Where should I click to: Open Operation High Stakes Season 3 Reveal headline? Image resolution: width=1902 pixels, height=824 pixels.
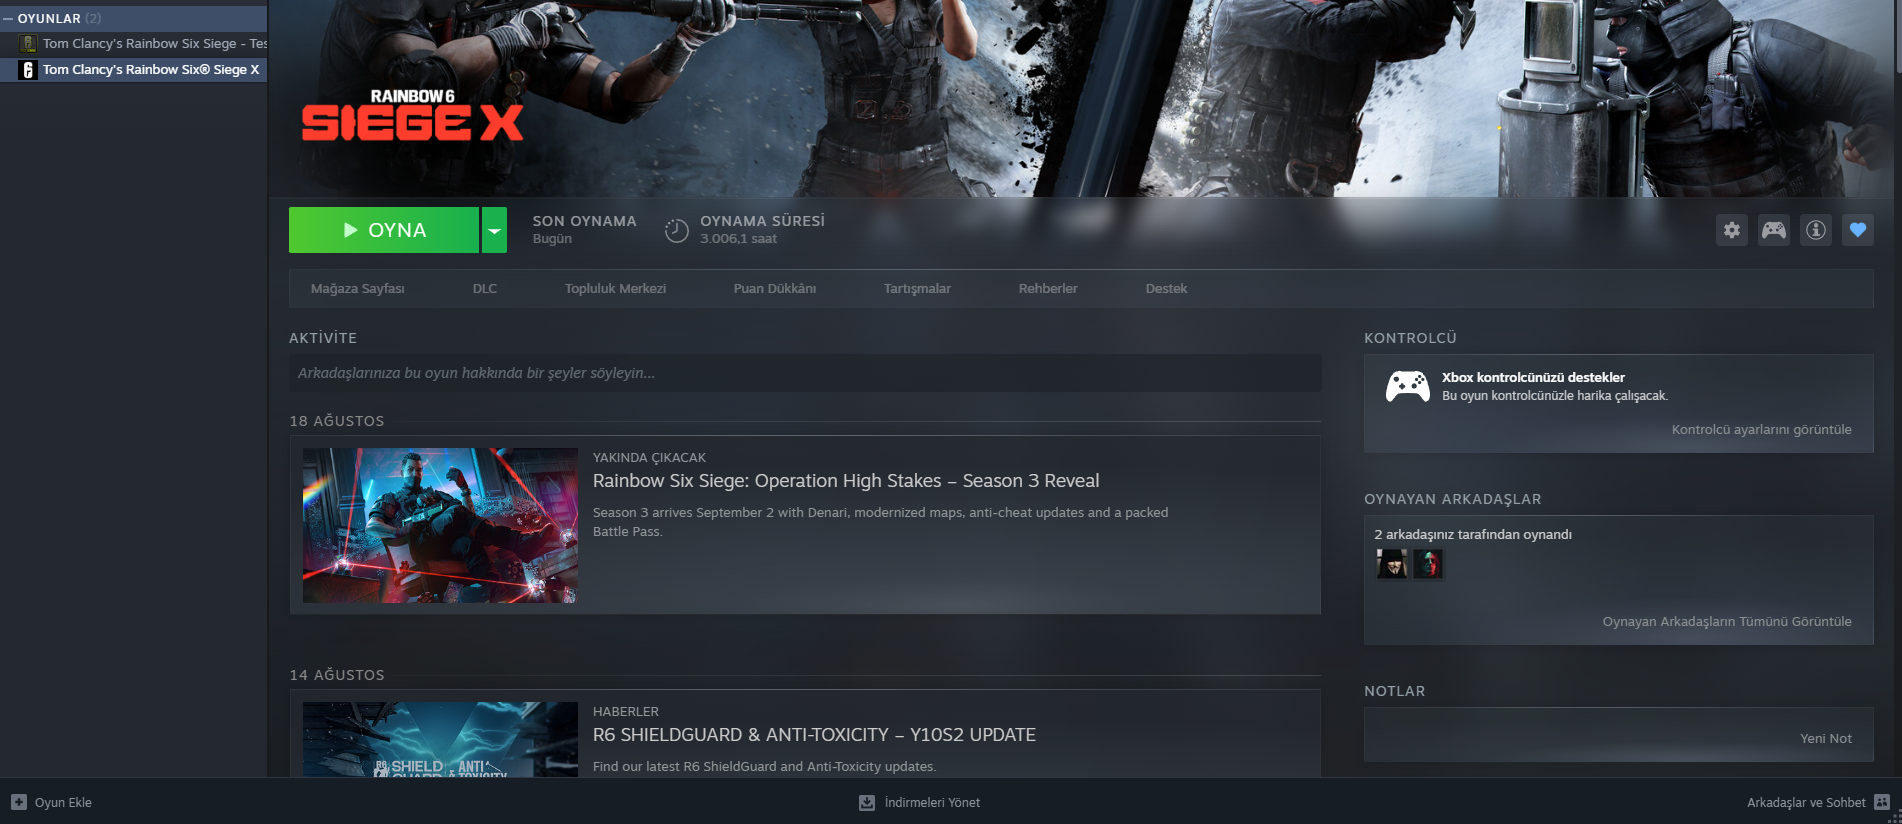[x=846, y=481]
